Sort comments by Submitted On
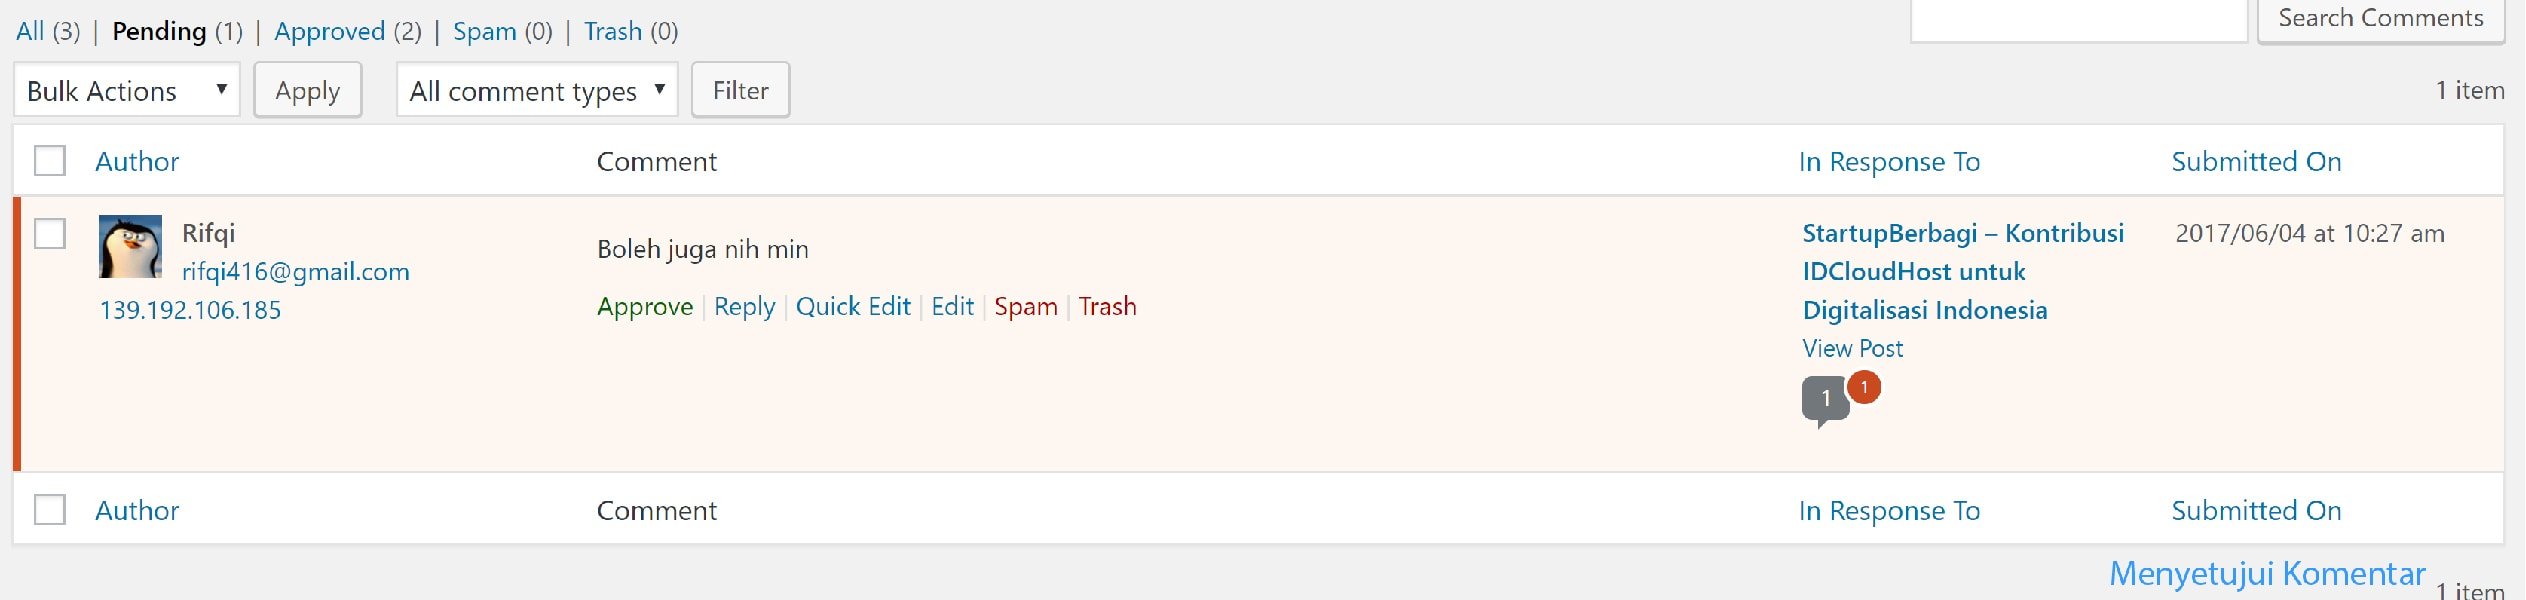The height and width of the screenshot is (600, 2526). (x=2255, y=161)
